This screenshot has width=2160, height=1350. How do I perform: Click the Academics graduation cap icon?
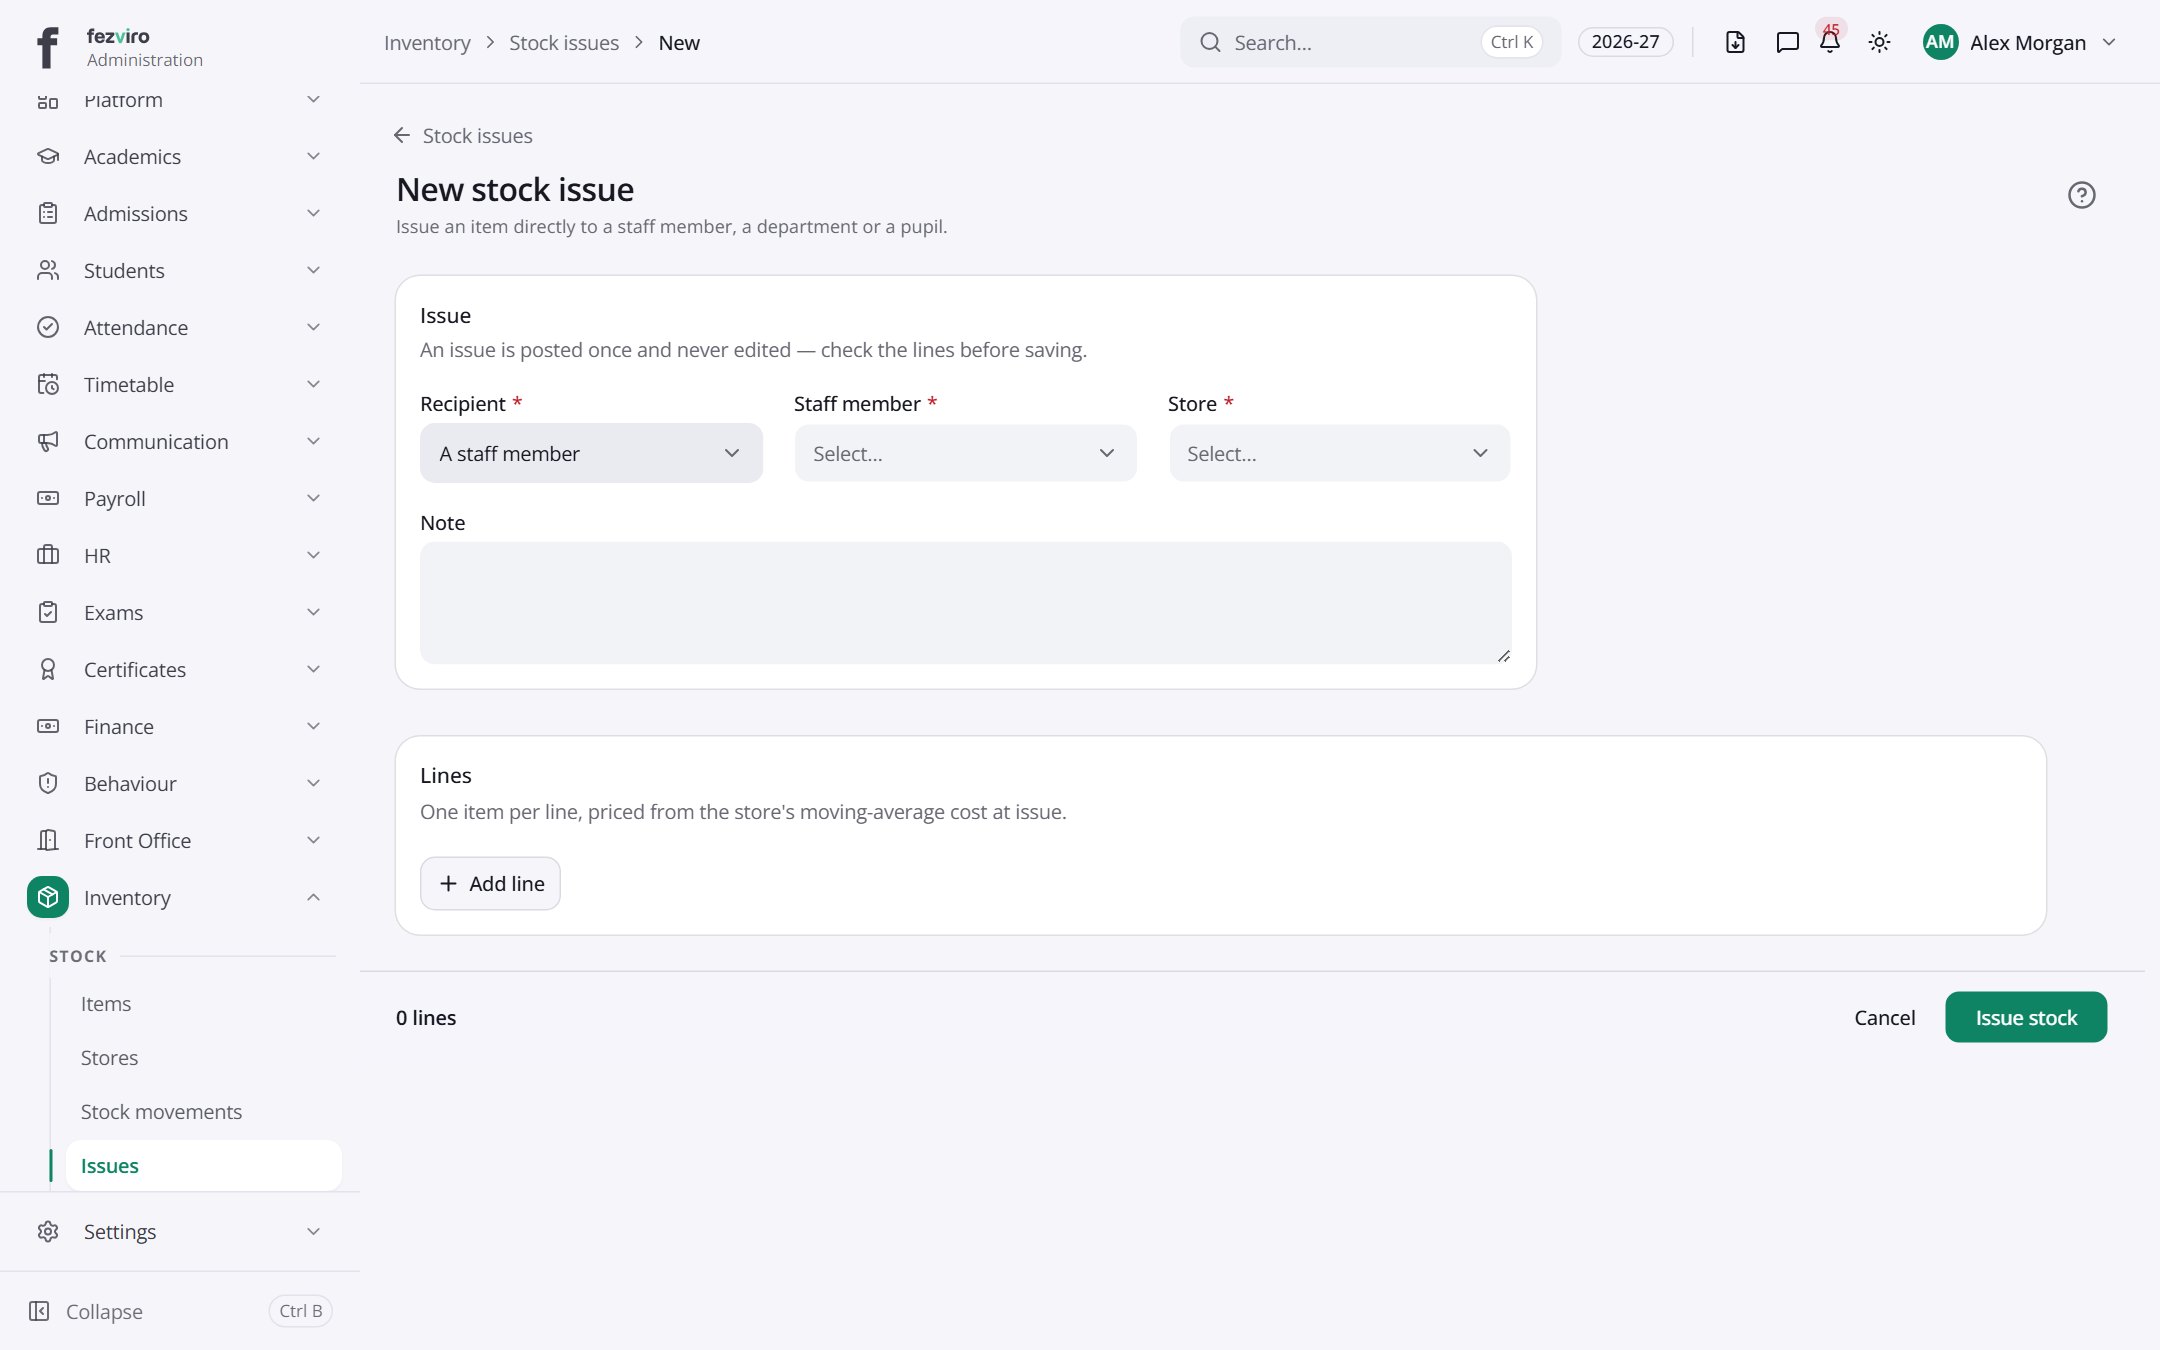click(48, 156)
